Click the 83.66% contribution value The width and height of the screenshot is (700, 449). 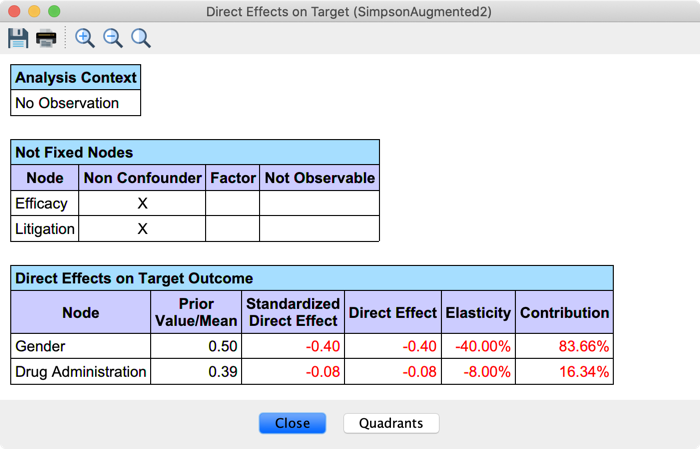tap(583, 346)
